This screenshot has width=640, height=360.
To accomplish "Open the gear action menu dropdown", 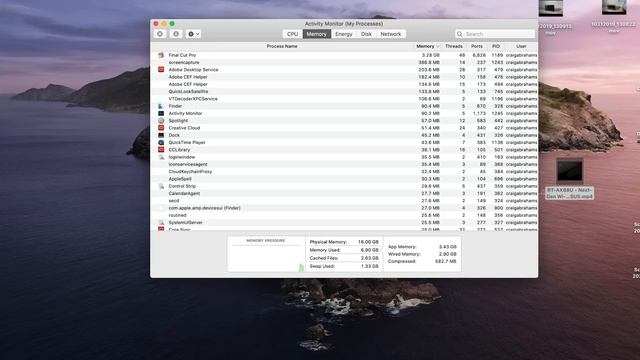I will pyautogui.click(x=193, y=34).
